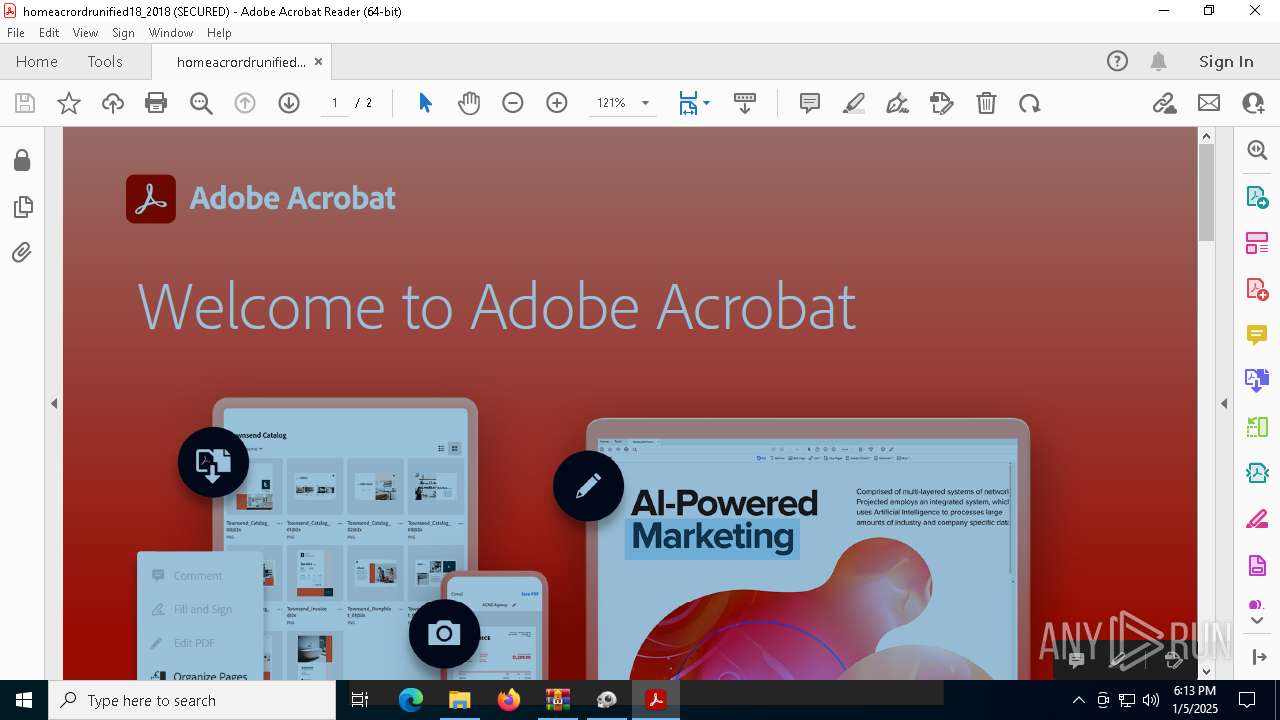The image size is (1280, 720).
Task: Rotate the page view
Action: (x=1030, y=103)
